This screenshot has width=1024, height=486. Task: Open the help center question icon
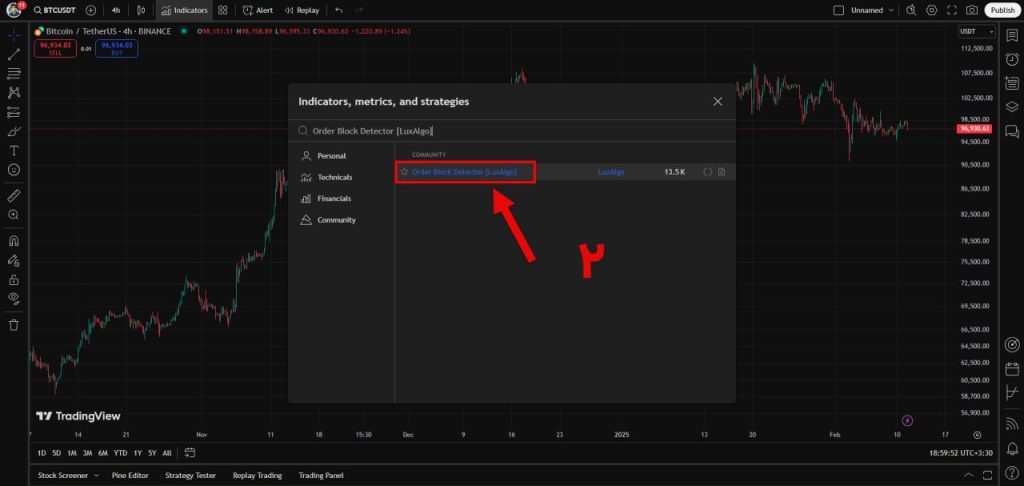(x=1012, y=472)
